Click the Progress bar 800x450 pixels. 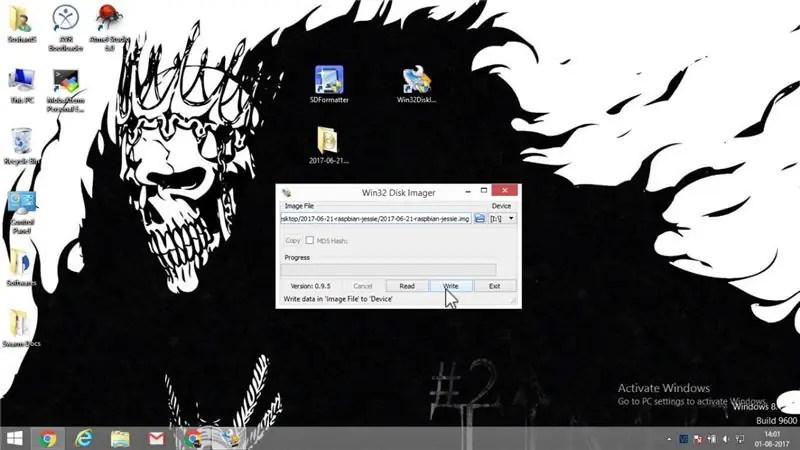pos(388,269)
